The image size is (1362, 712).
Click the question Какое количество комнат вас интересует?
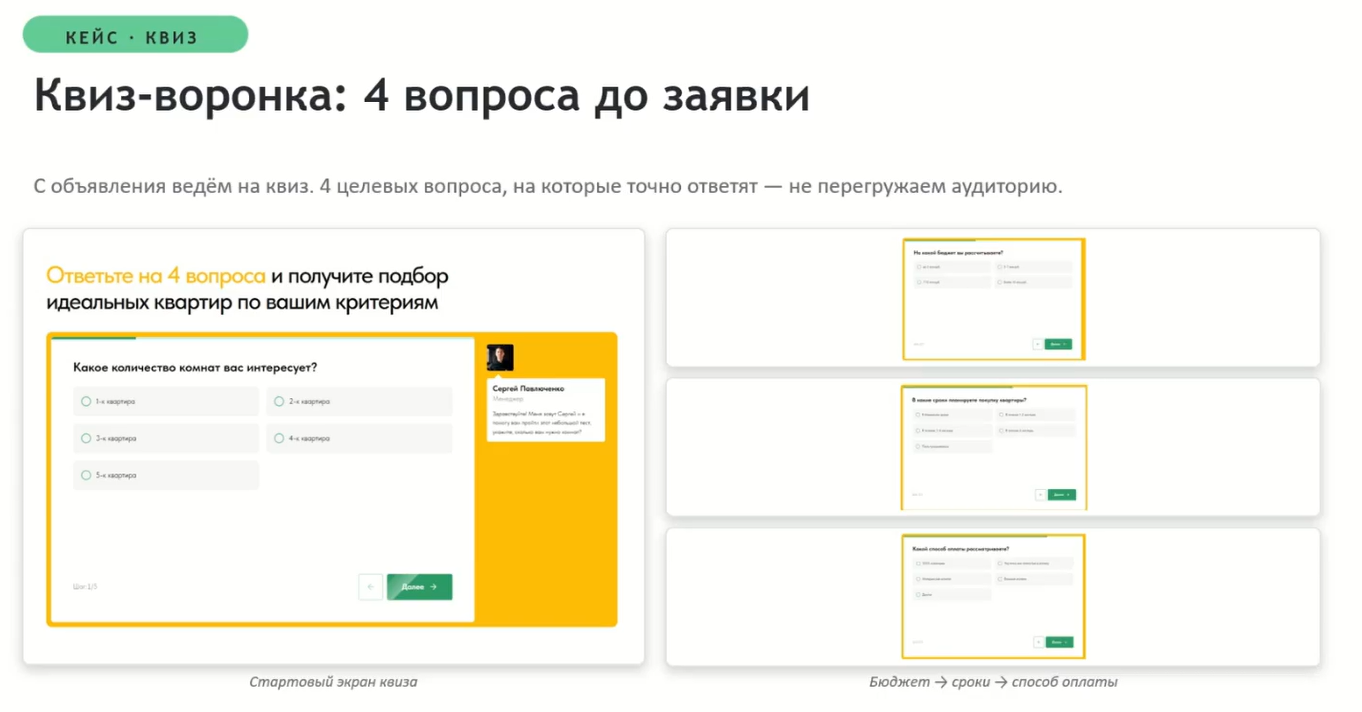(x=195, y=368)
